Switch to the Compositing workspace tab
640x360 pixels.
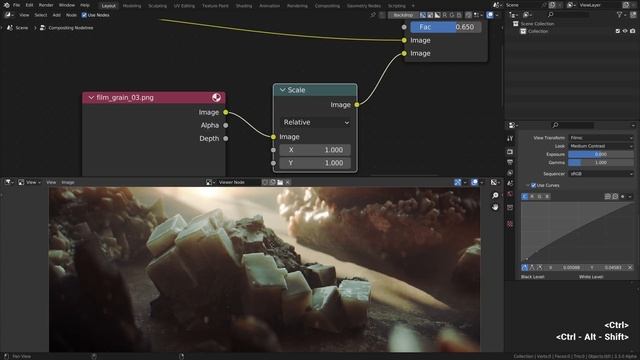coord(327,6)
